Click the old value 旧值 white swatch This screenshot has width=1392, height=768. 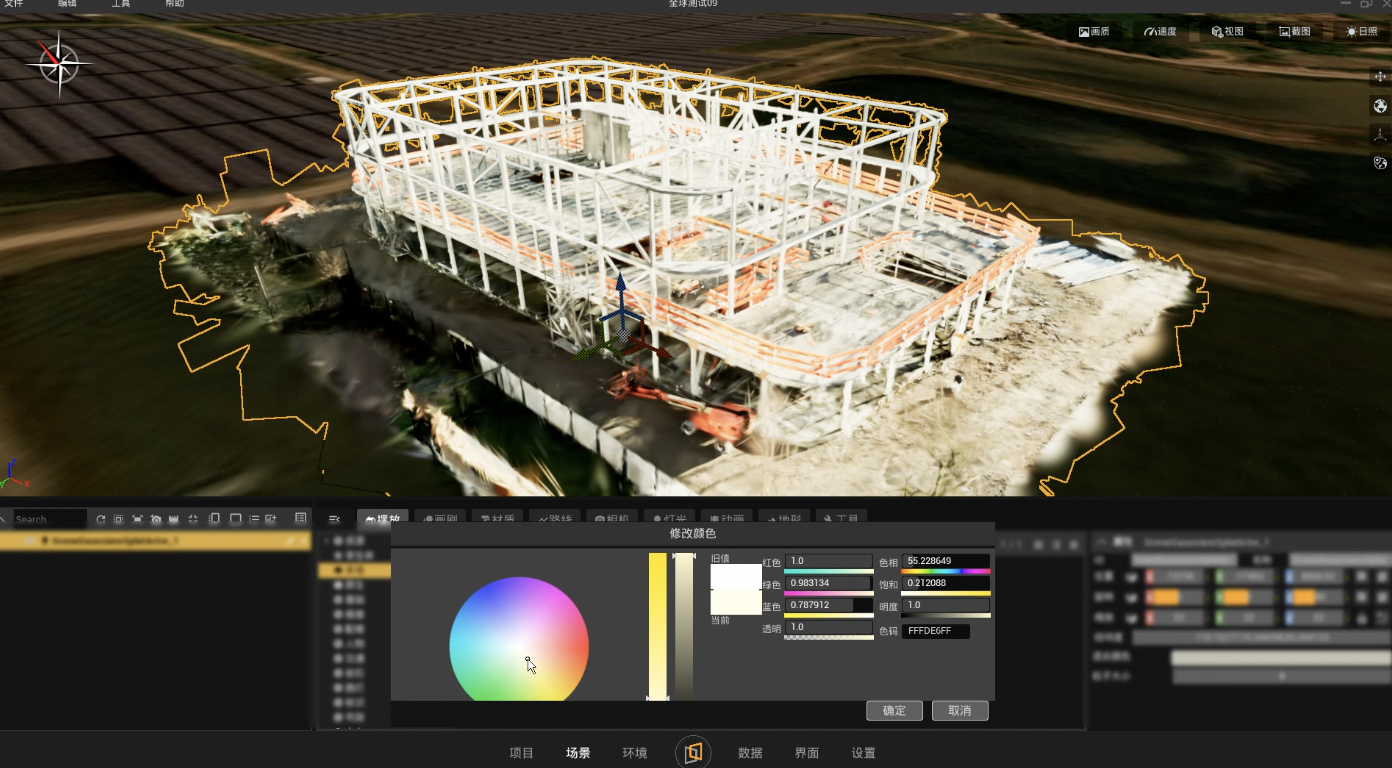(736, 577)
